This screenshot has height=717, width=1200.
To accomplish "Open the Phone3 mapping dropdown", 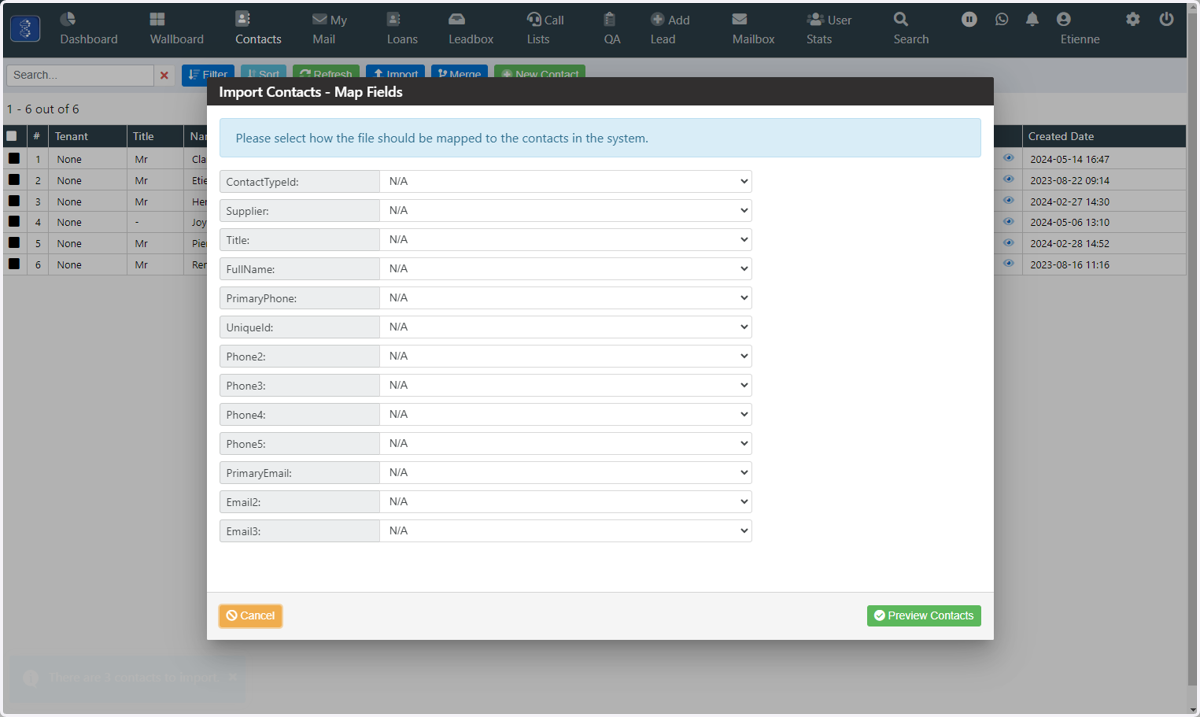I will pyautogui.click(x=565, y=384).
